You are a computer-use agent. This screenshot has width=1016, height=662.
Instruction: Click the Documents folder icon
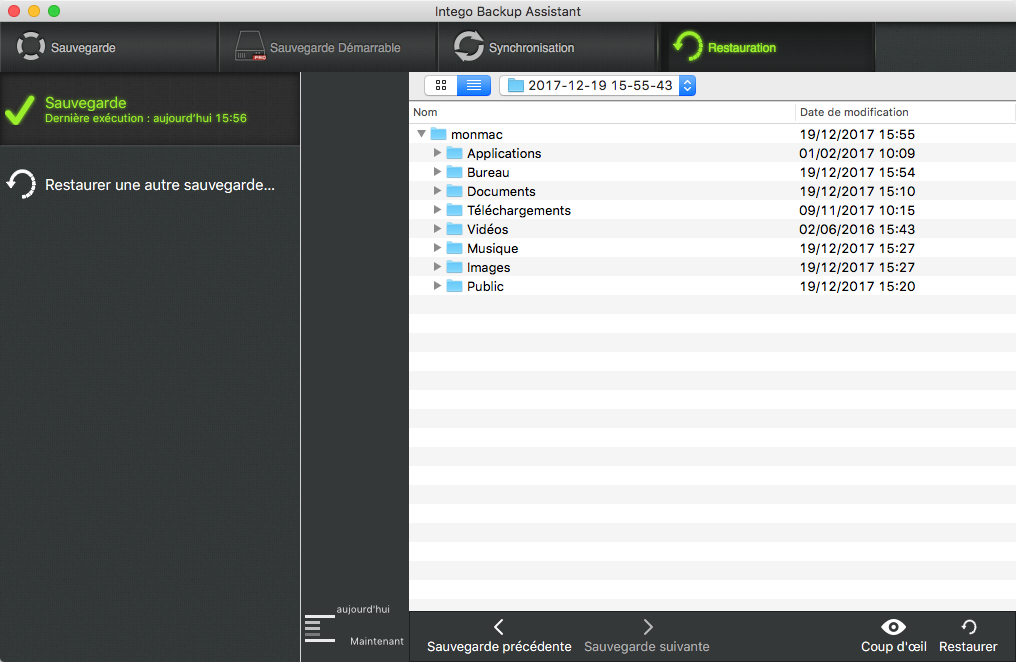coord(455,191)
